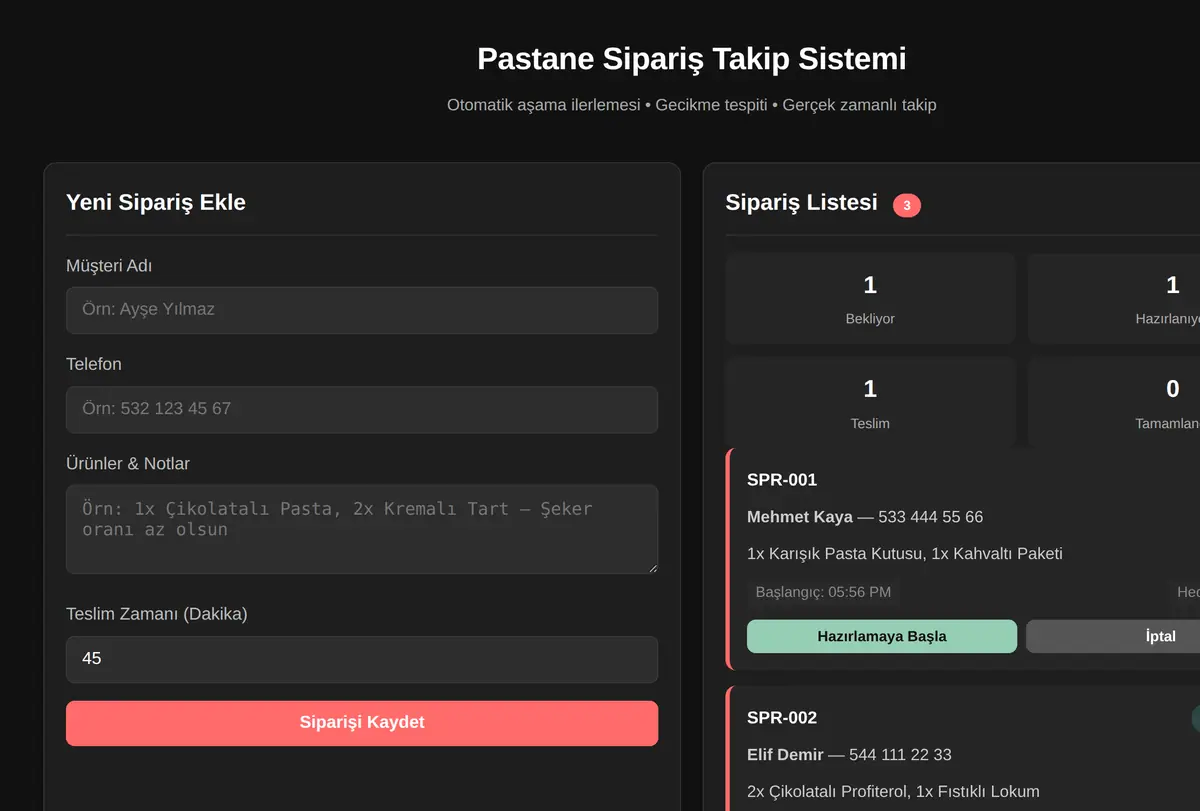This screenshot has height=811, width=1200.
Task: Click the SPR-002 order ID
Action: 782,718
